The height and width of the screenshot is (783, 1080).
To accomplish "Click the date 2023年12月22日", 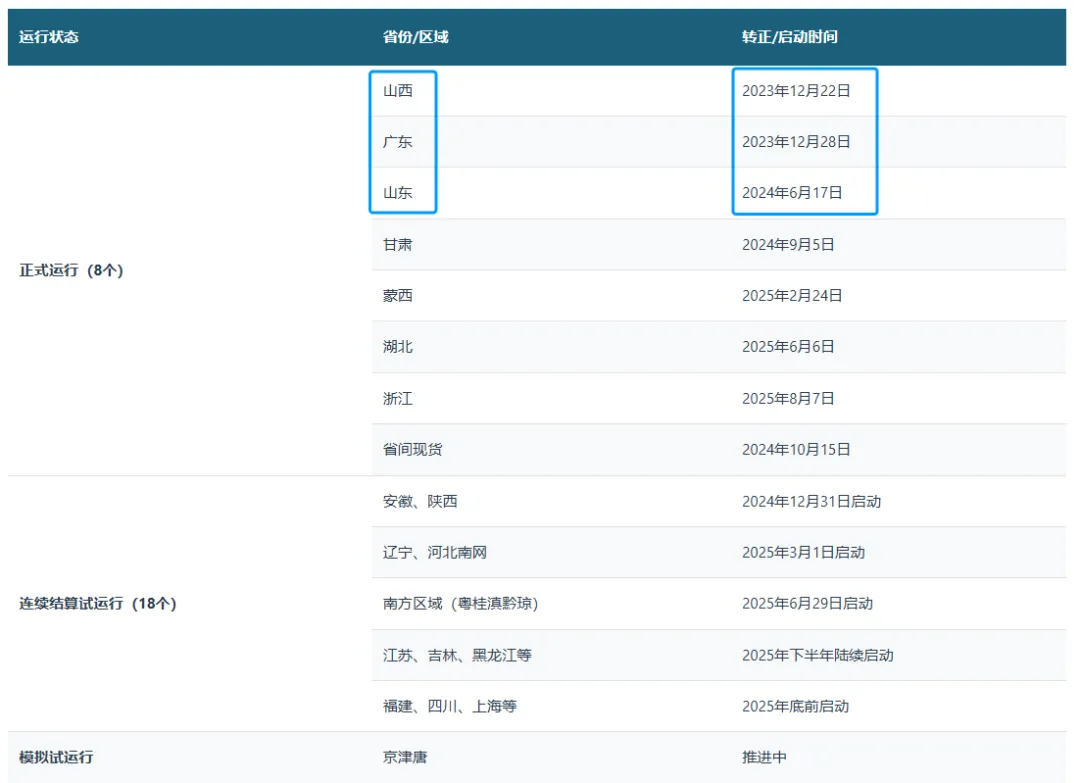I will click(805, 90).
